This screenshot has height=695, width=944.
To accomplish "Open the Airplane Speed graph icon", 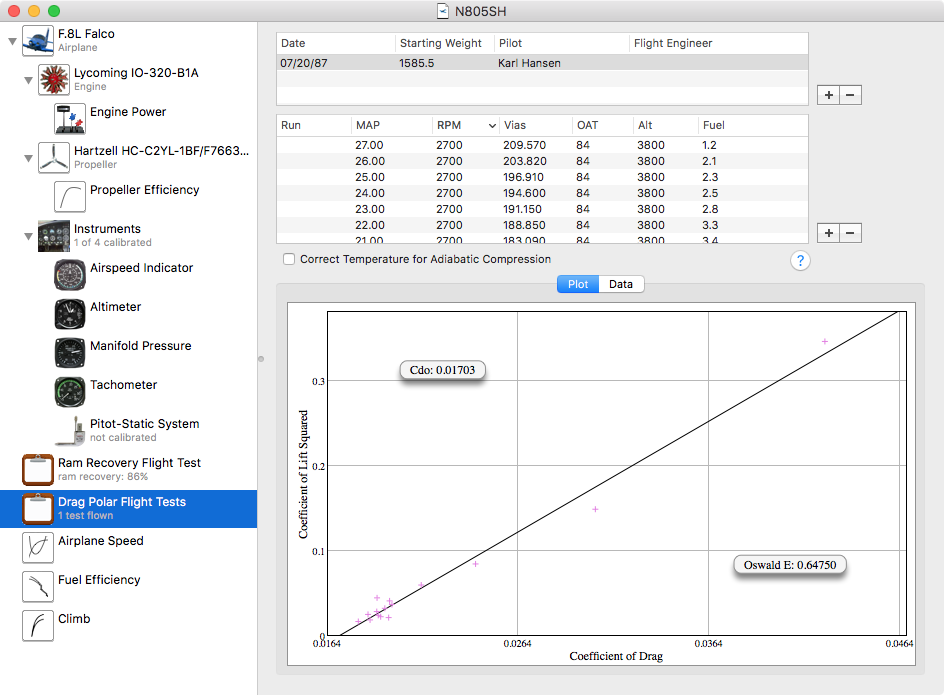I will [38, 548].
